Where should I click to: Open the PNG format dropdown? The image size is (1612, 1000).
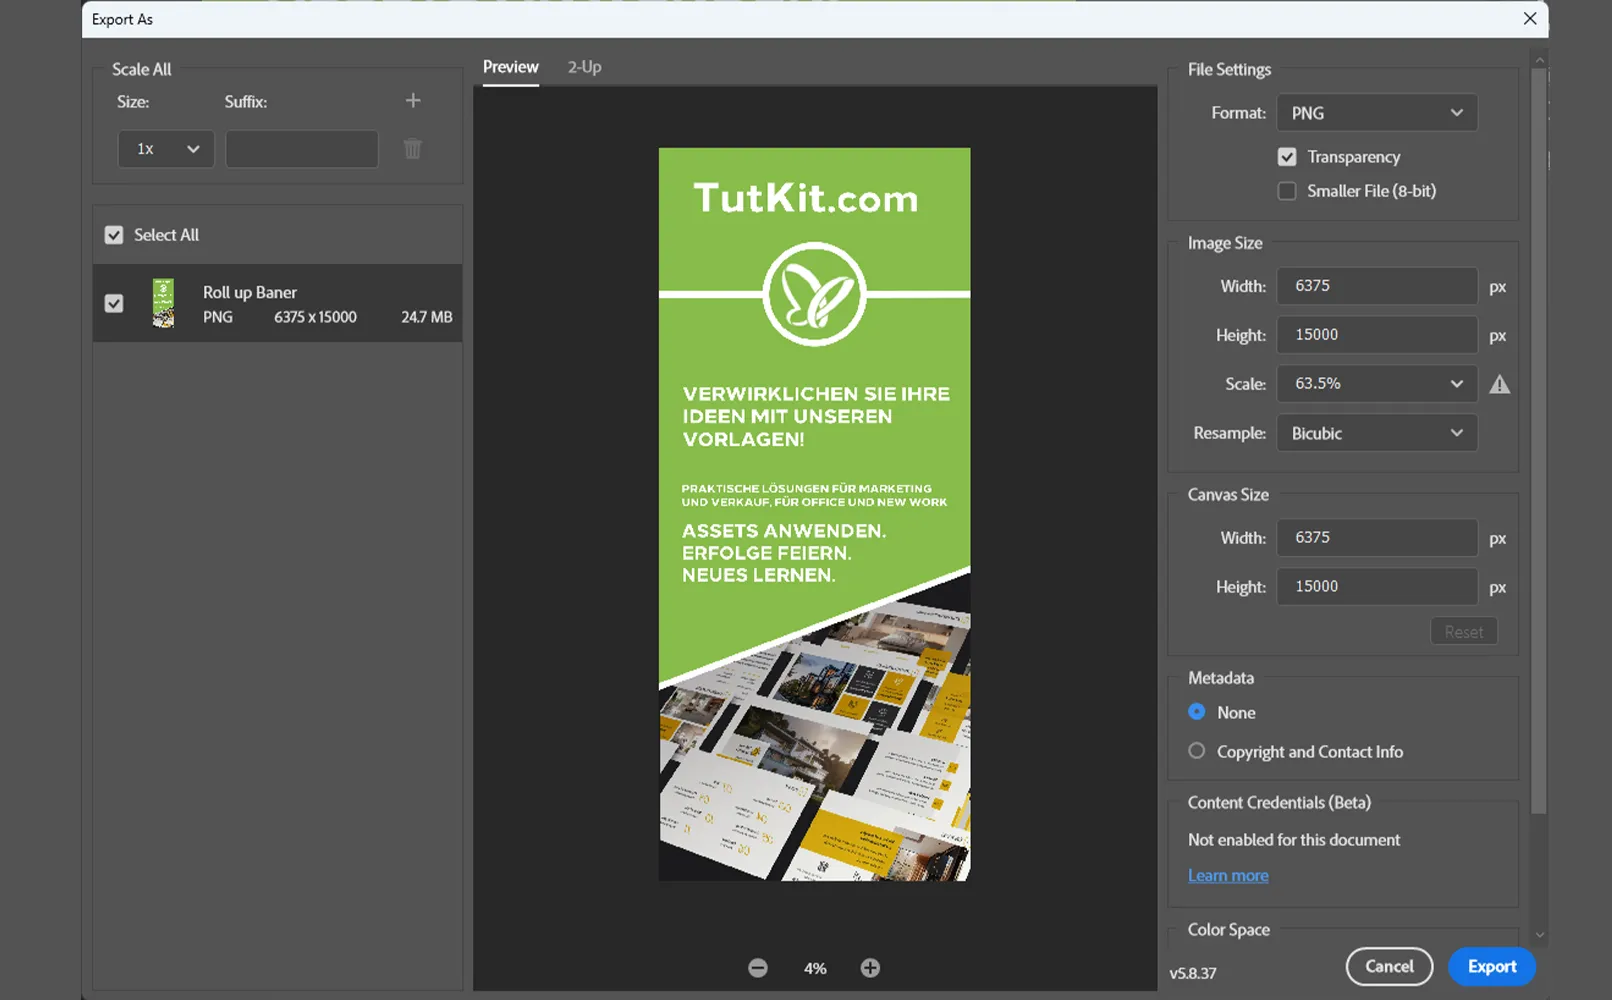[x=1377, y=113]
